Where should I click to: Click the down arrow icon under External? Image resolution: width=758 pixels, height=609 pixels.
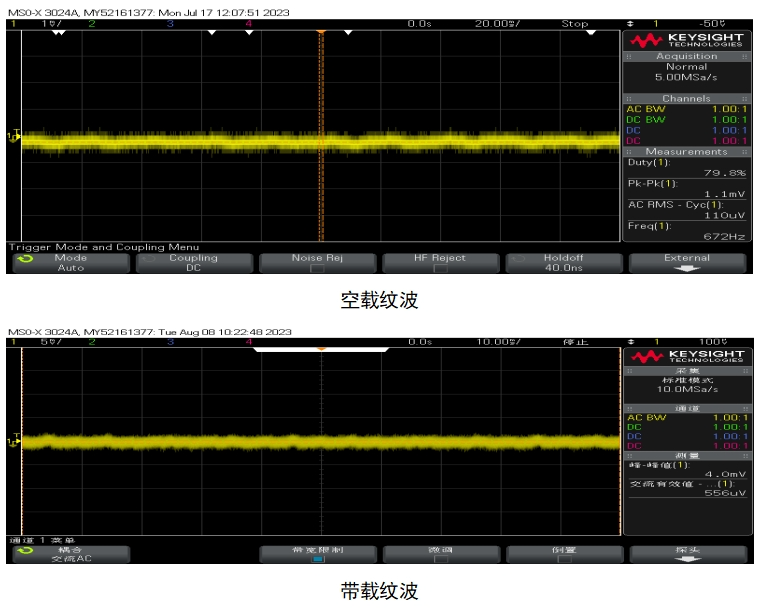click(x=687, y=269)
